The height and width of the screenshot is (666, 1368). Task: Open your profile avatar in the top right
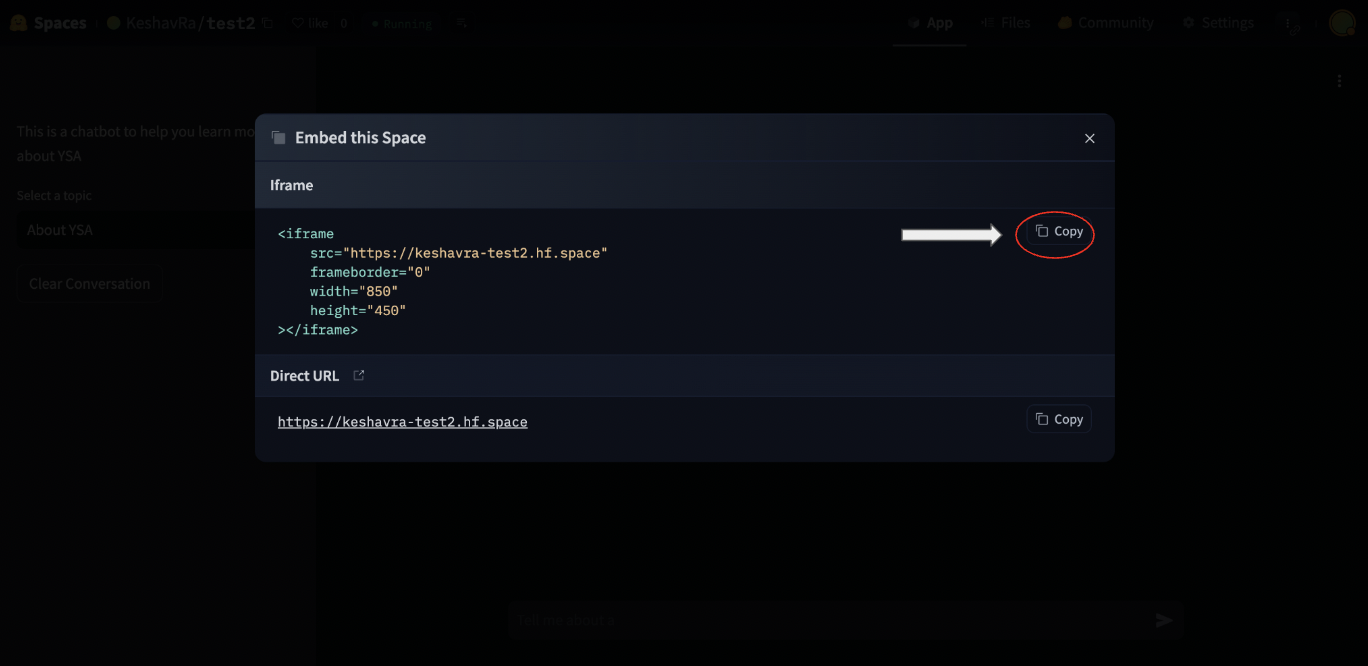coord(1343,22)
